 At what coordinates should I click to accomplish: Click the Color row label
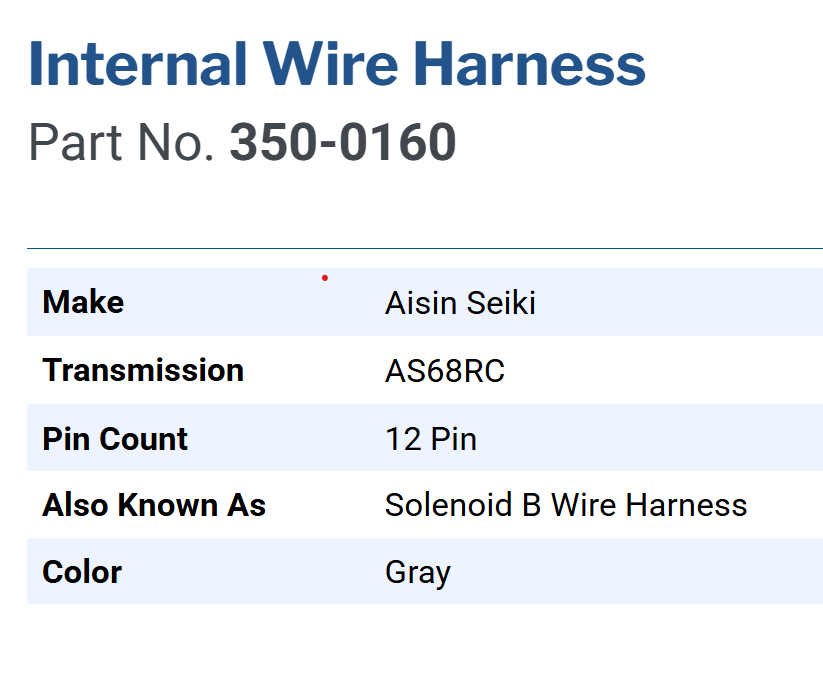82,572
